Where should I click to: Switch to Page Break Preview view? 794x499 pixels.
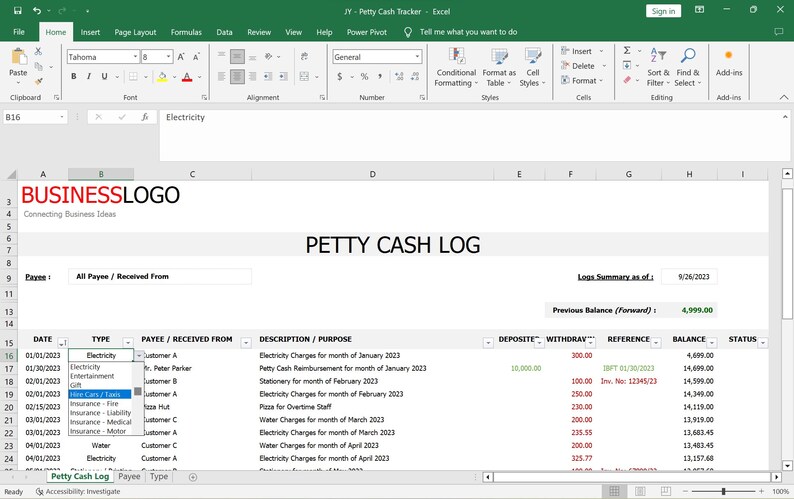click(666, 491)
